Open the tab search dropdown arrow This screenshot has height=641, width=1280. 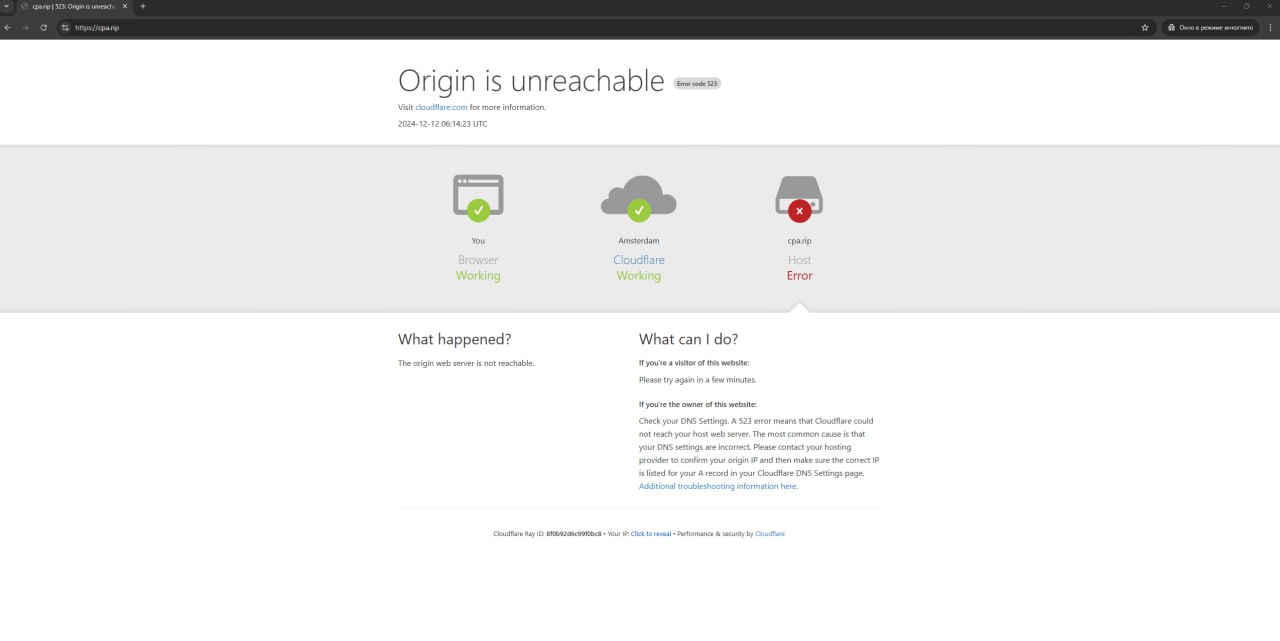pyautogui.click(x=6, y=6)
